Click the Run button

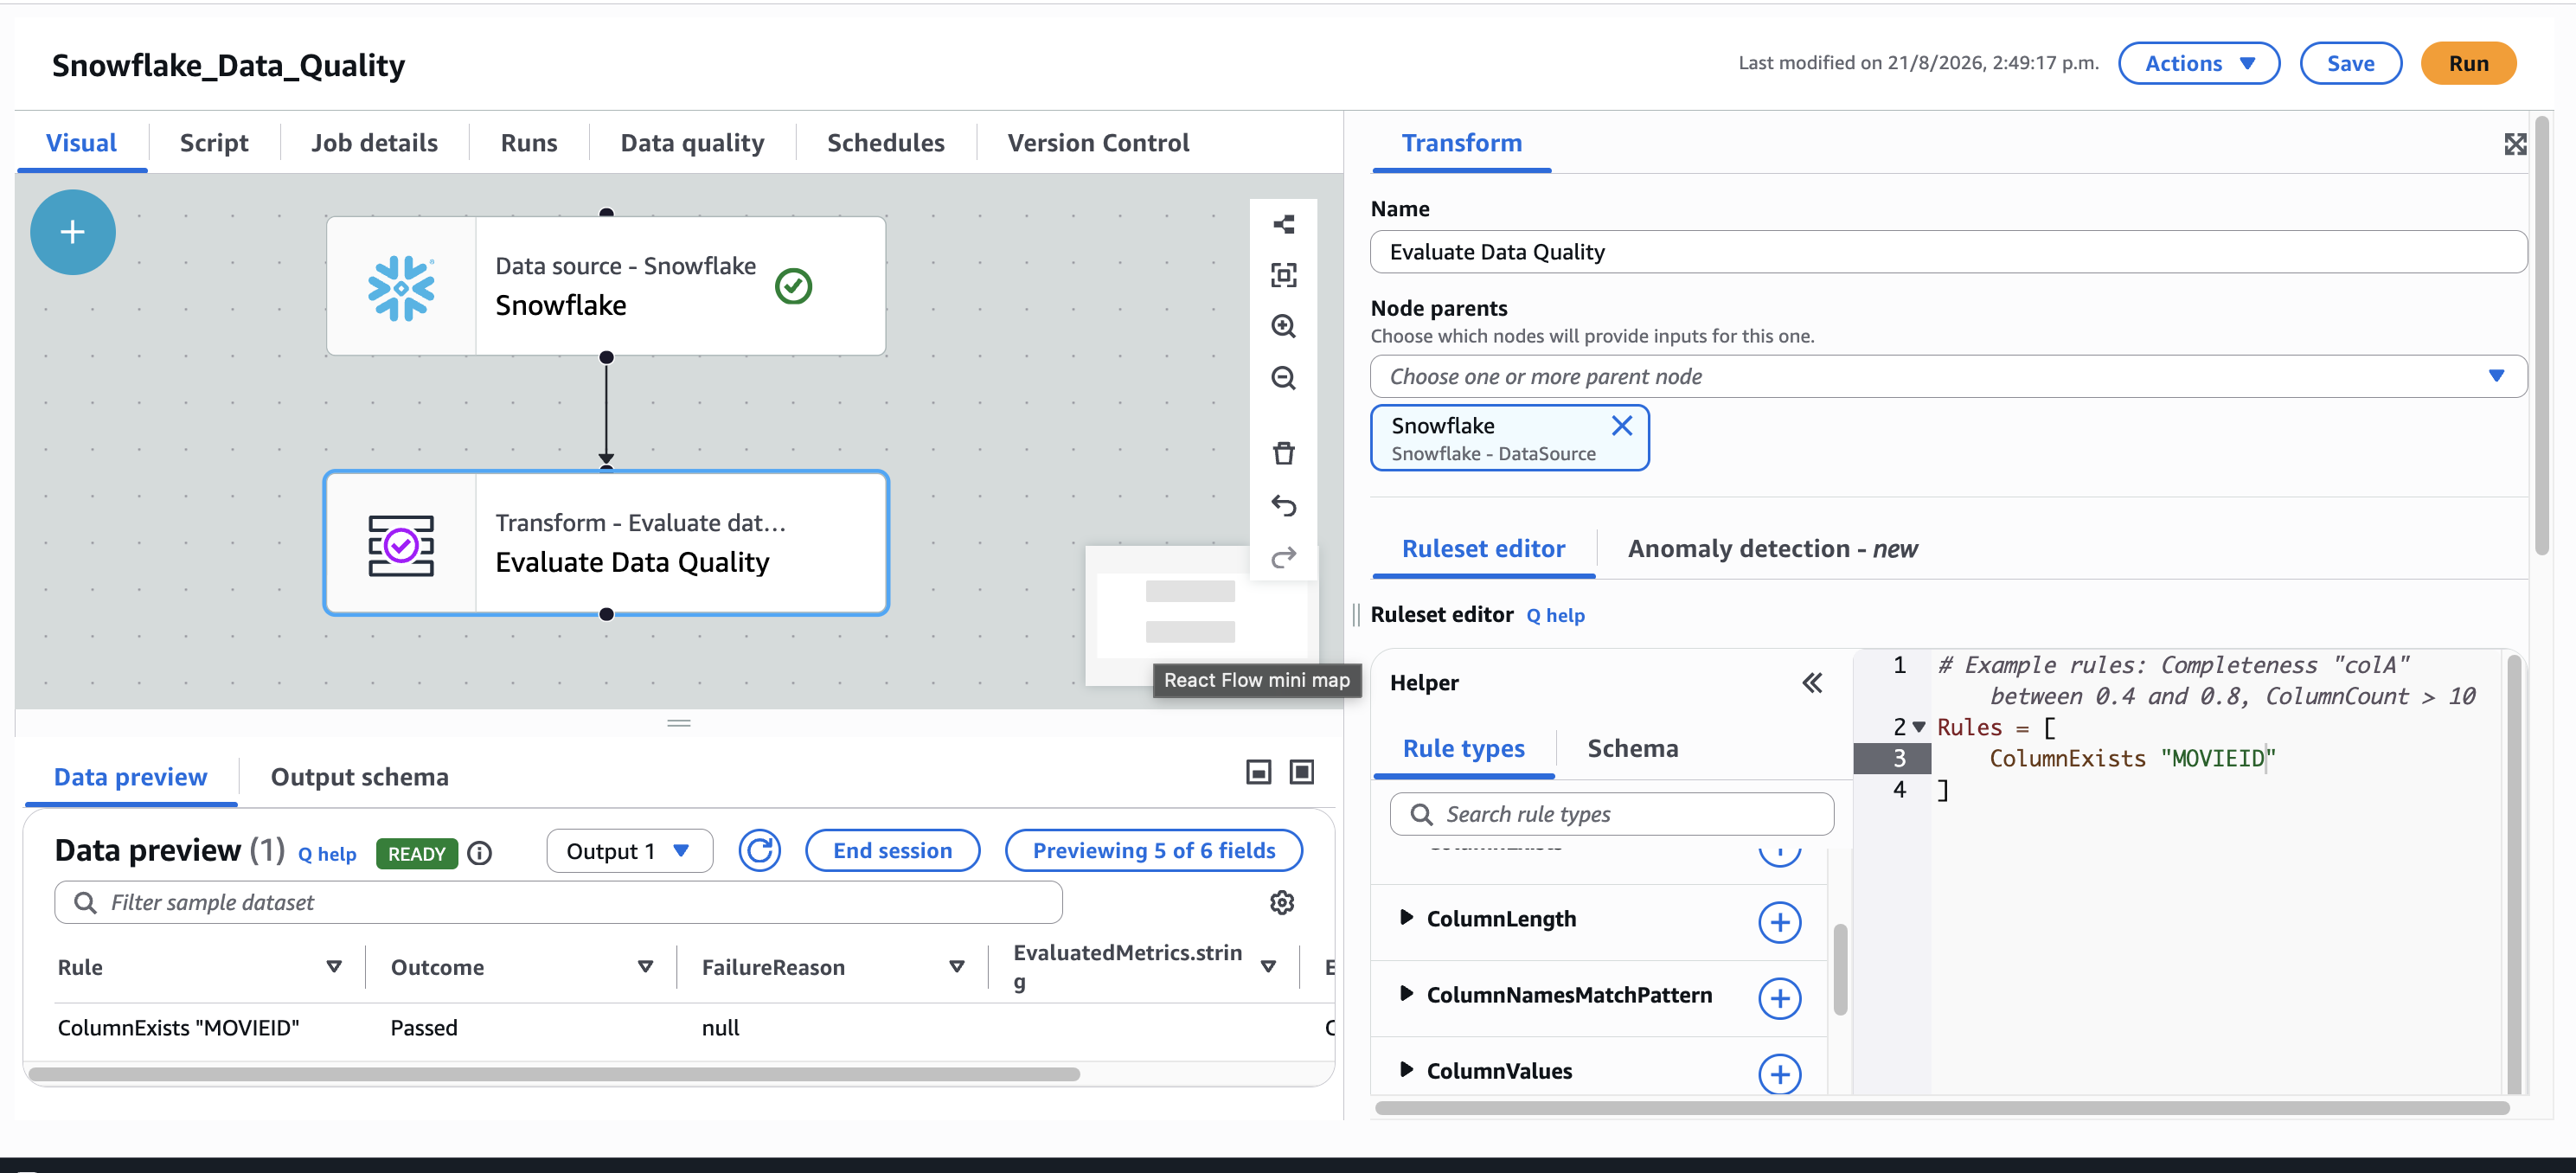(x=2467, y=63)
